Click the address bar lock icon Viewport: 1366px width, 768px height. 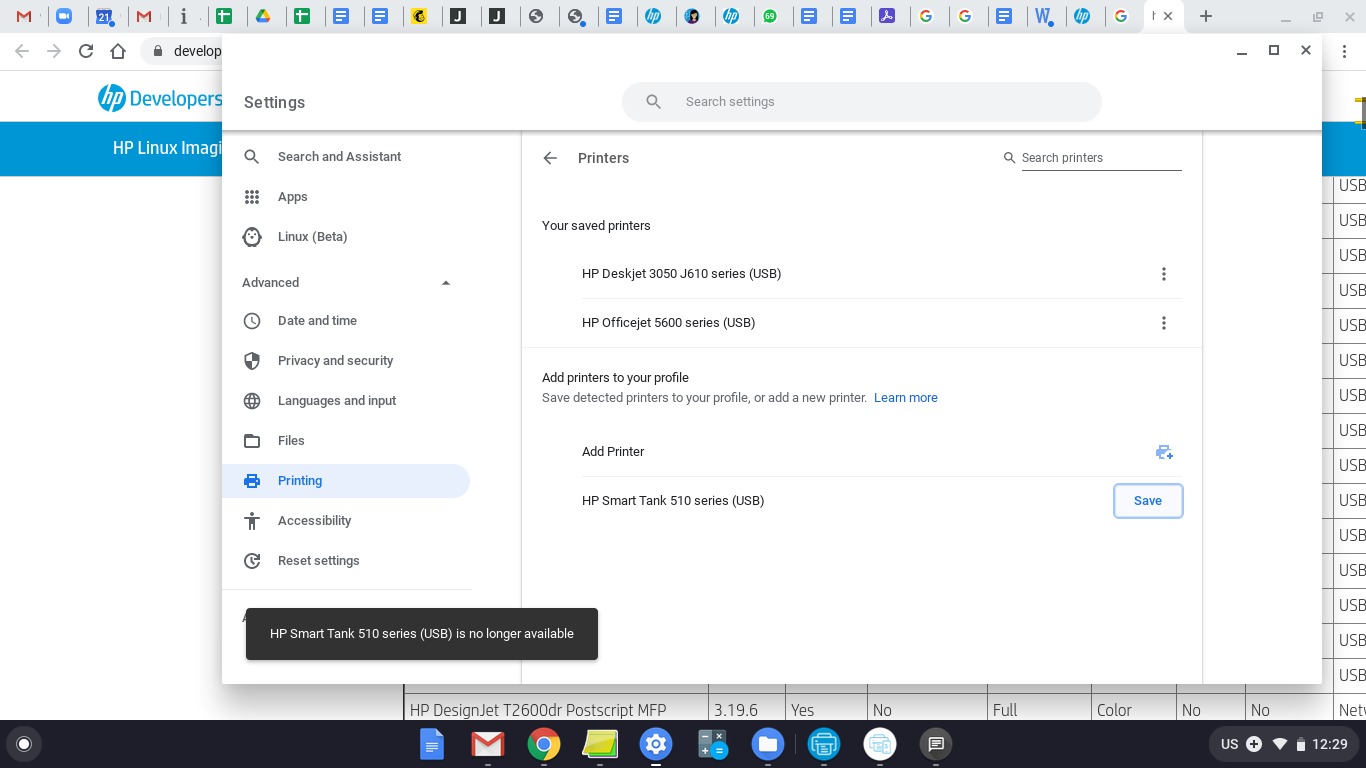click(158, 51)
